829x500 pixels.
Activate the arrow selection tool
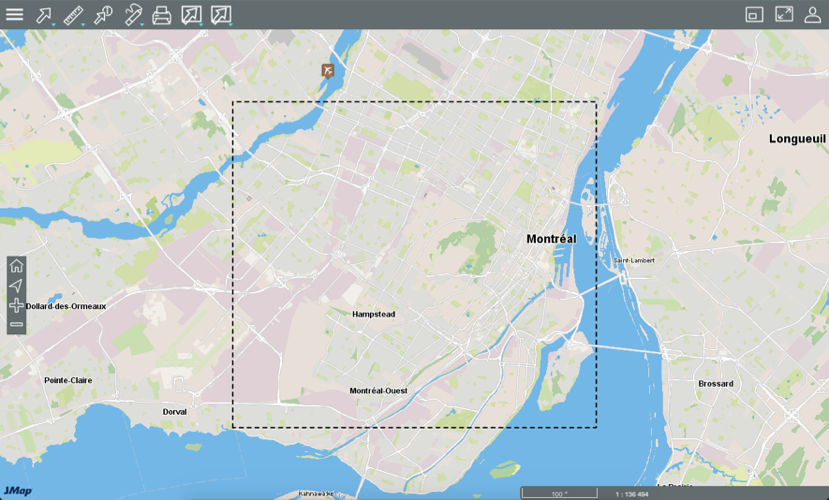point(43,14)
